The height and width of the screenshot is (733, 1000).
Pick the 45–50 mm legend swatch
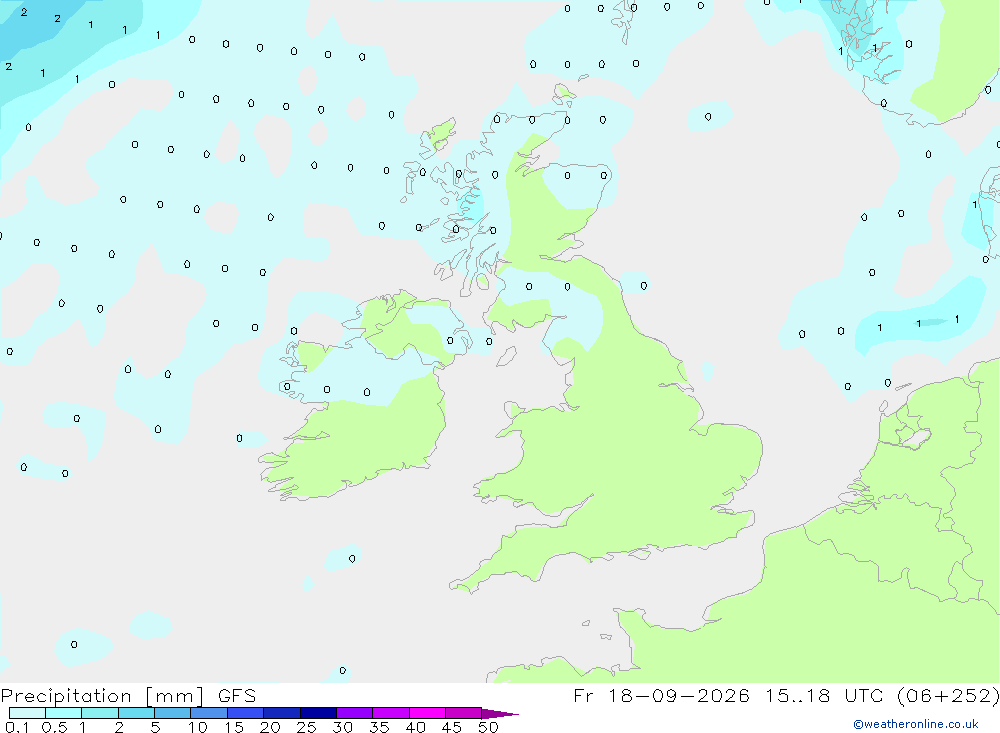(464, 713)
